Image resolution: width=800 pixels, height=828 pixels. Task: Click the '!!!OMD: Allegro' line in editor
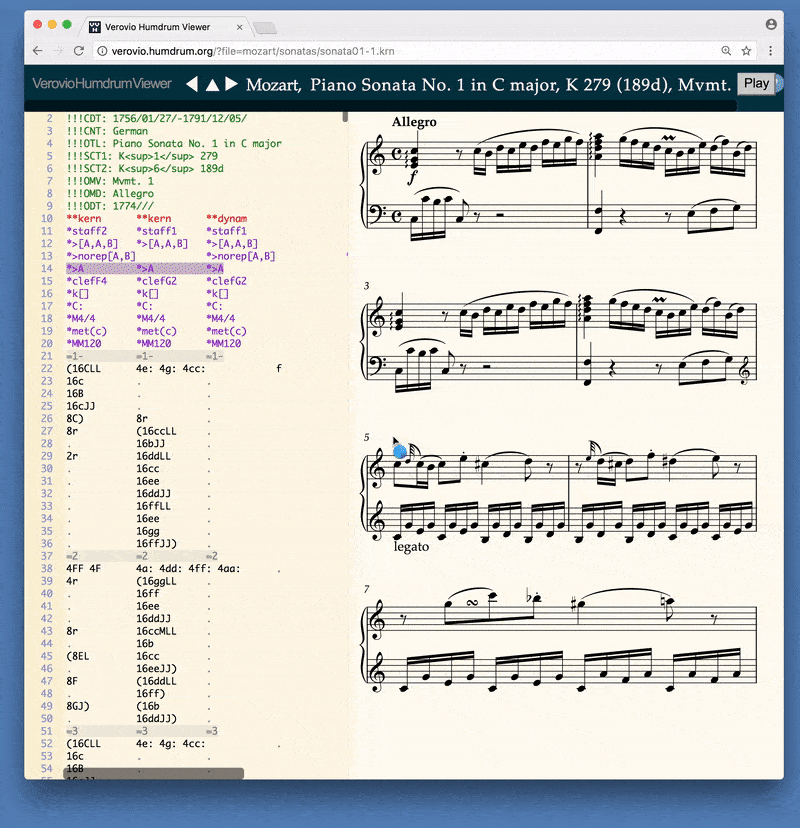(110, 193)
